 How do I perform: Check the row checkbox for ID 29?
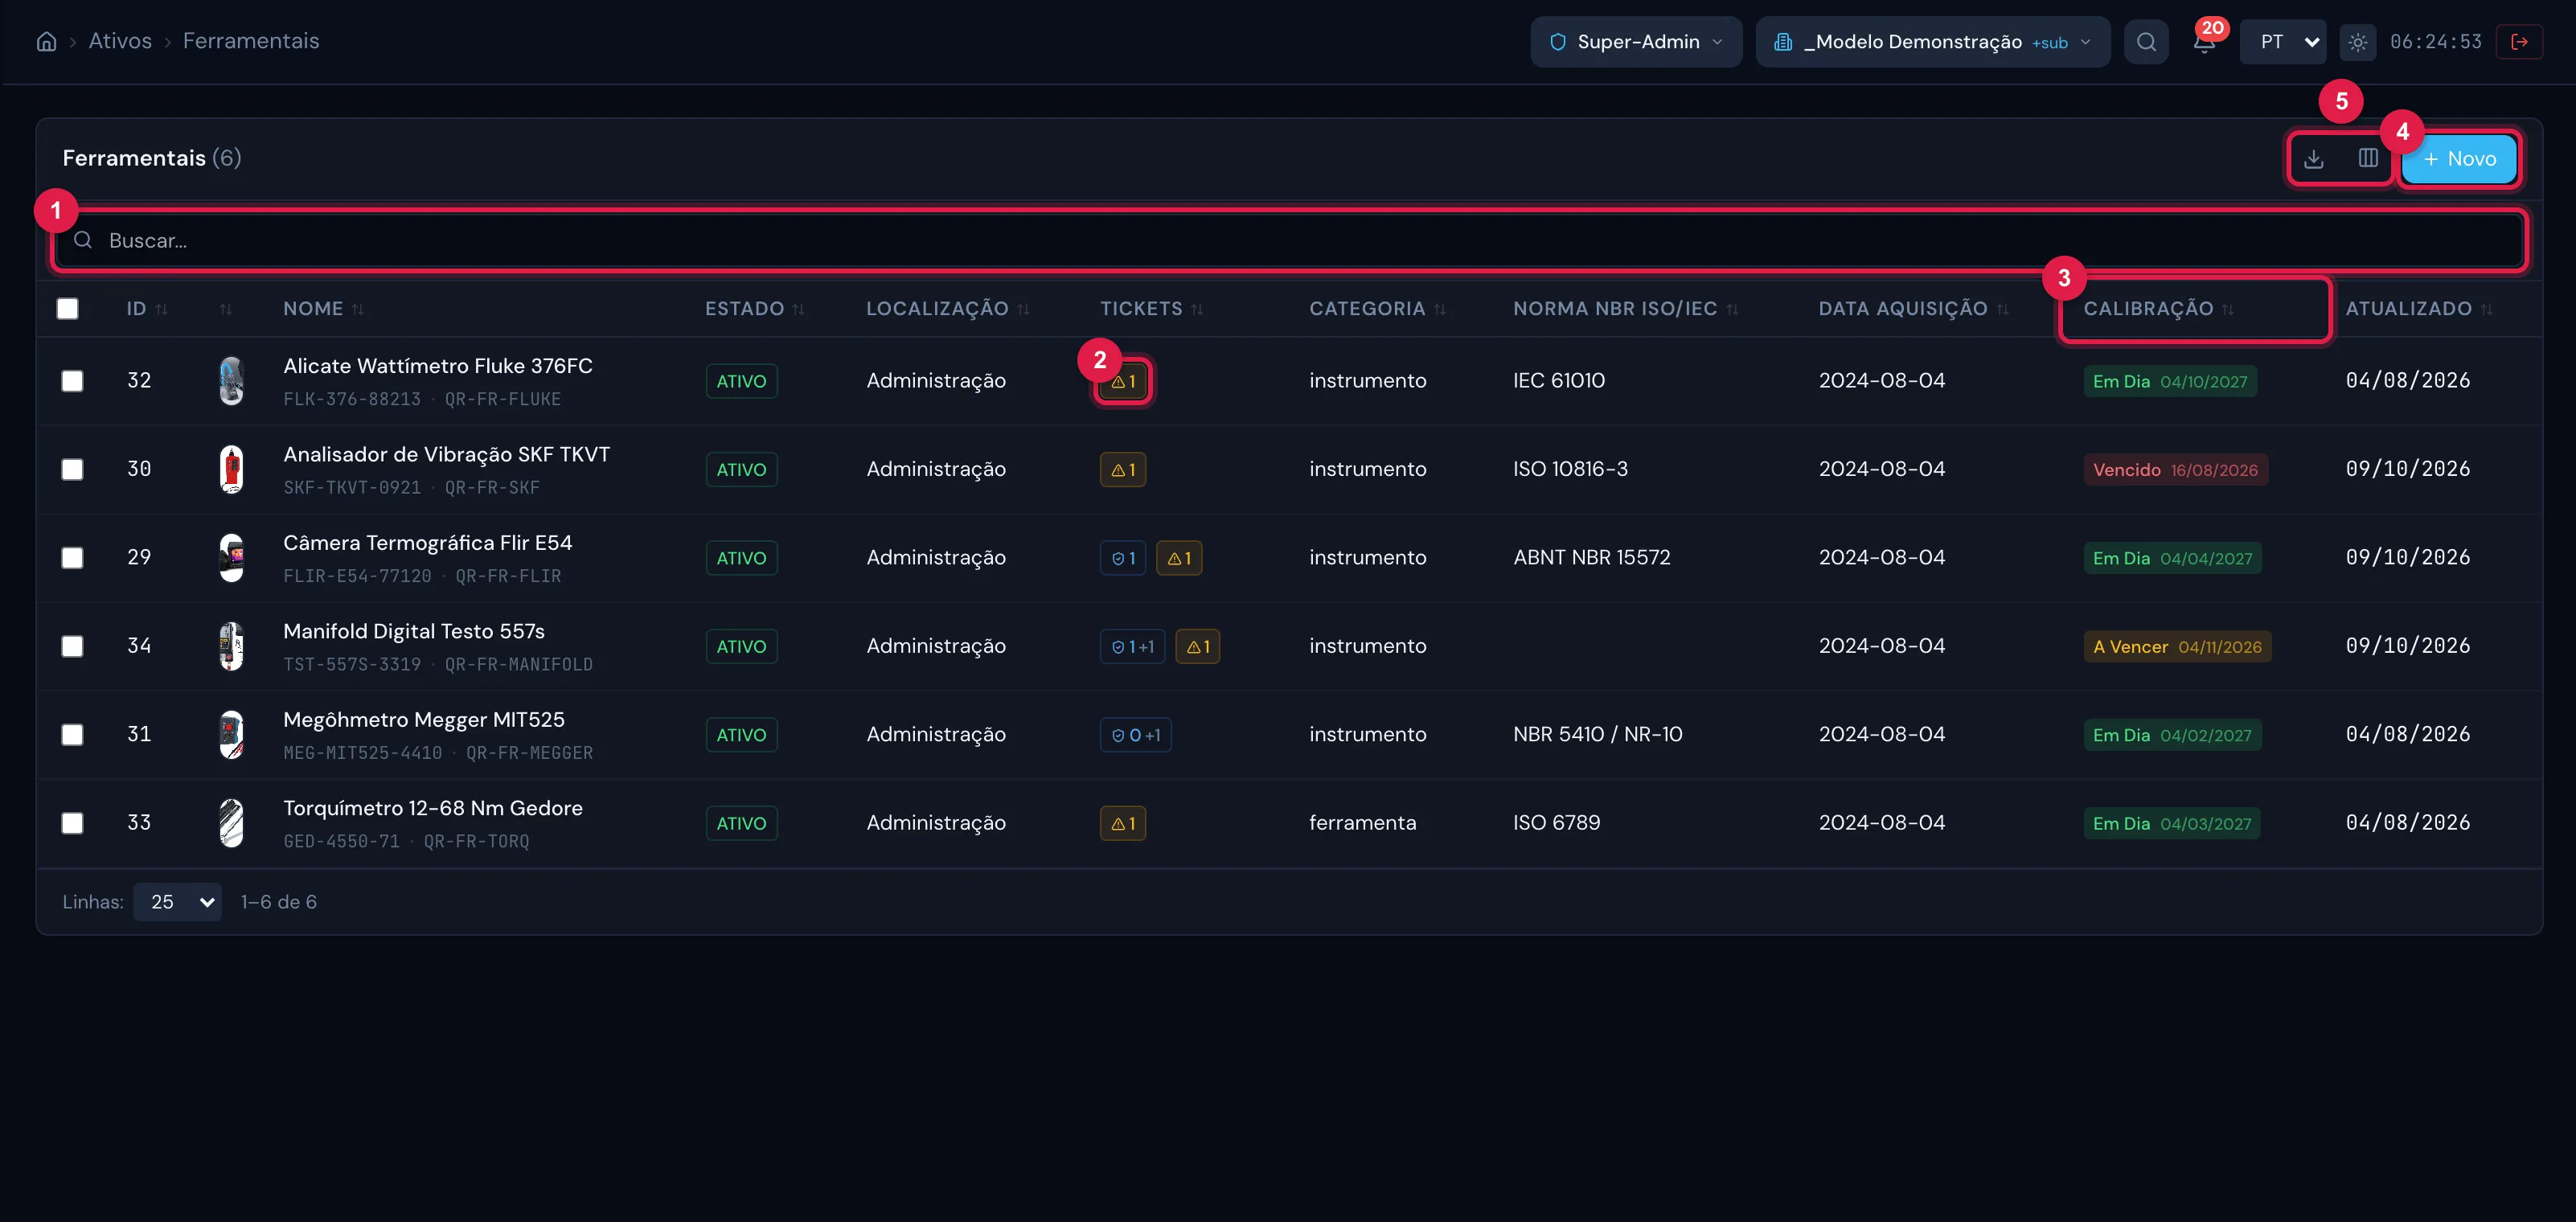[x=72, y=558]
